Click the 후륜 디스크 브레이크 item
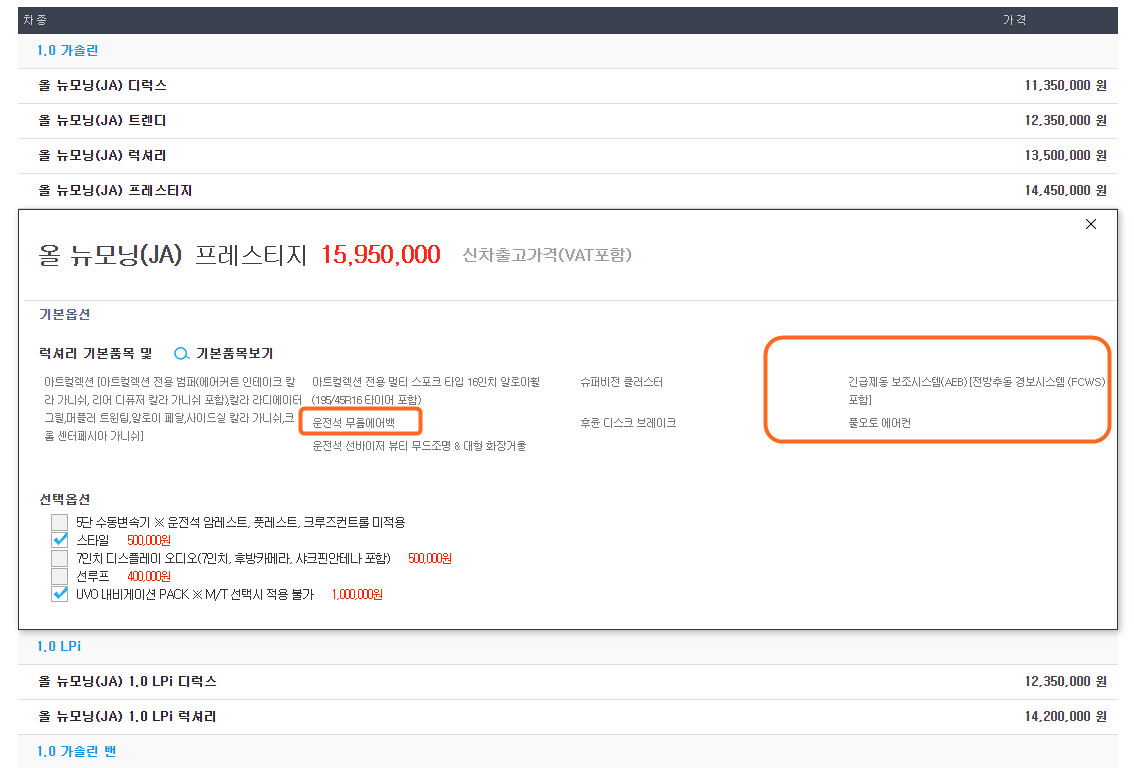 pyautogui.click(x=628, y=423)
